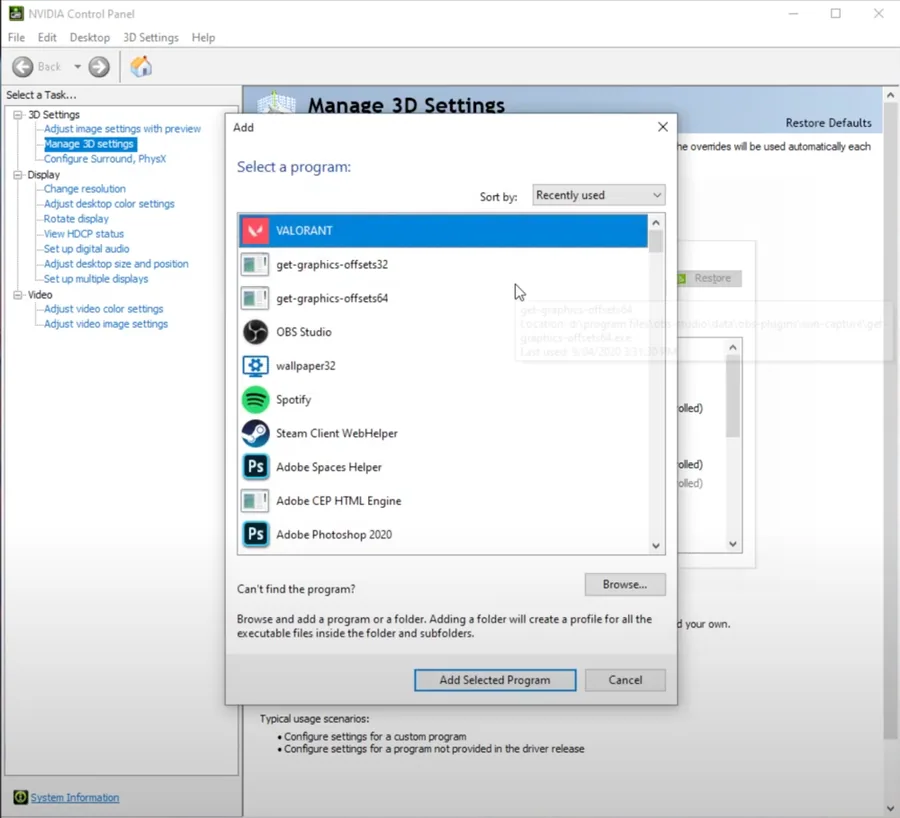Select the VALORANT program icon
This screenshot has width=900, height=818.
click(x=255, y=231)
